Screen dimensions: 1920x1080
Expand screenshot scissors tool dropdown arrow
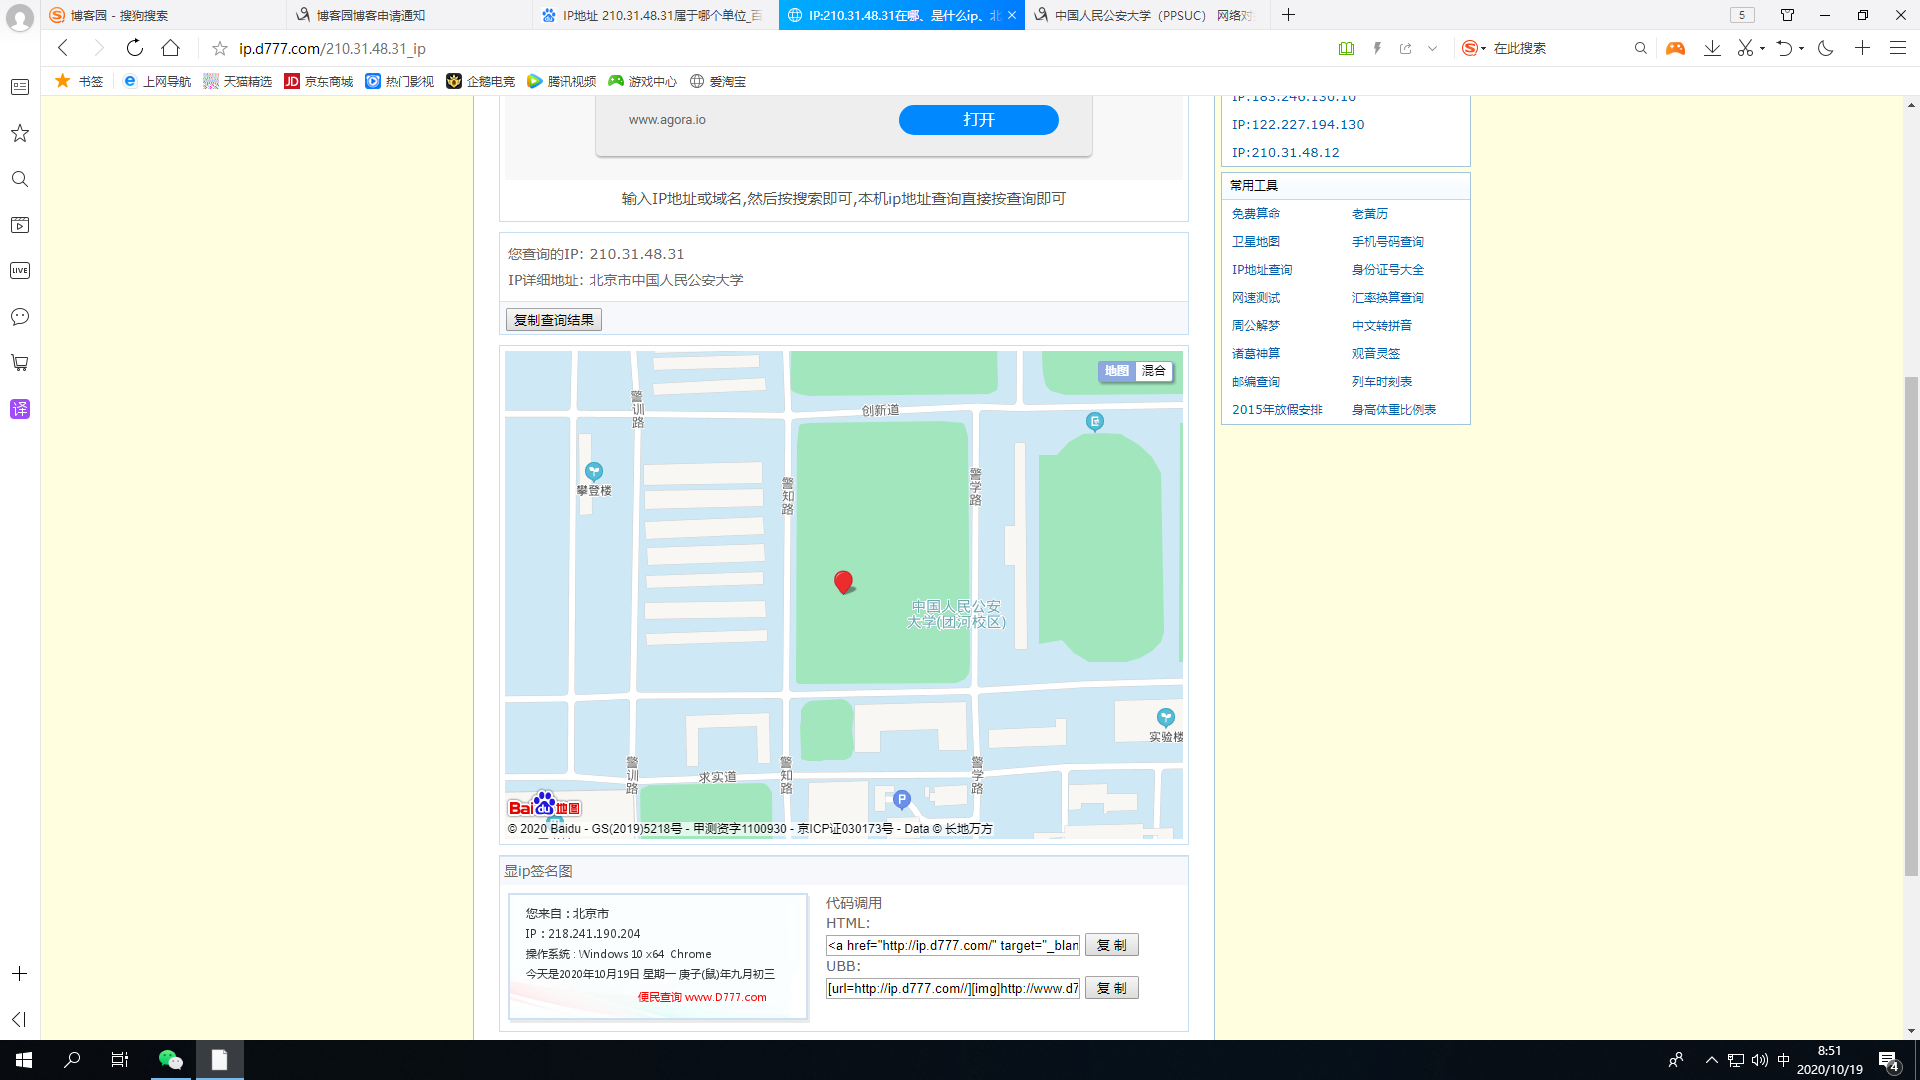[1762, 48]
